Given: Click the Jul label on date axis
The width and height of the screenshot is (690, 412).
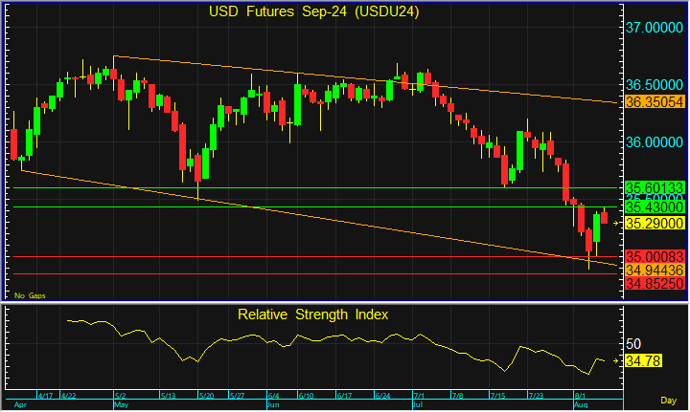Looking at the screenshot, I should [418, 406].
